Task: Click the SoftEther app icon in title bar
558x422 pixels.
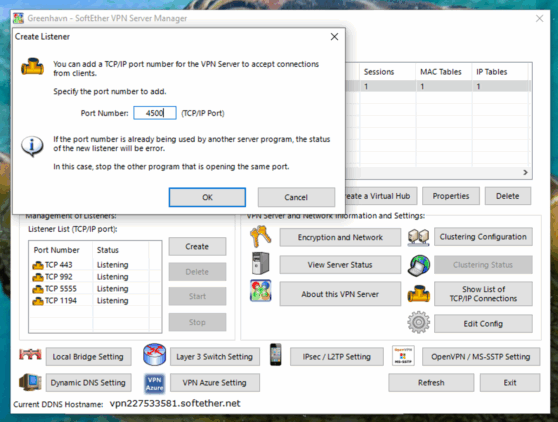Action: click(19, 18)
